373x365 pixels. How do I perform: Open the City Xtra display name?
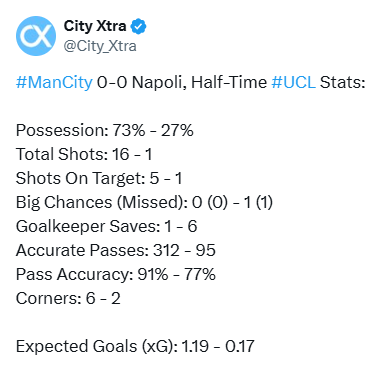pos(95,26)
